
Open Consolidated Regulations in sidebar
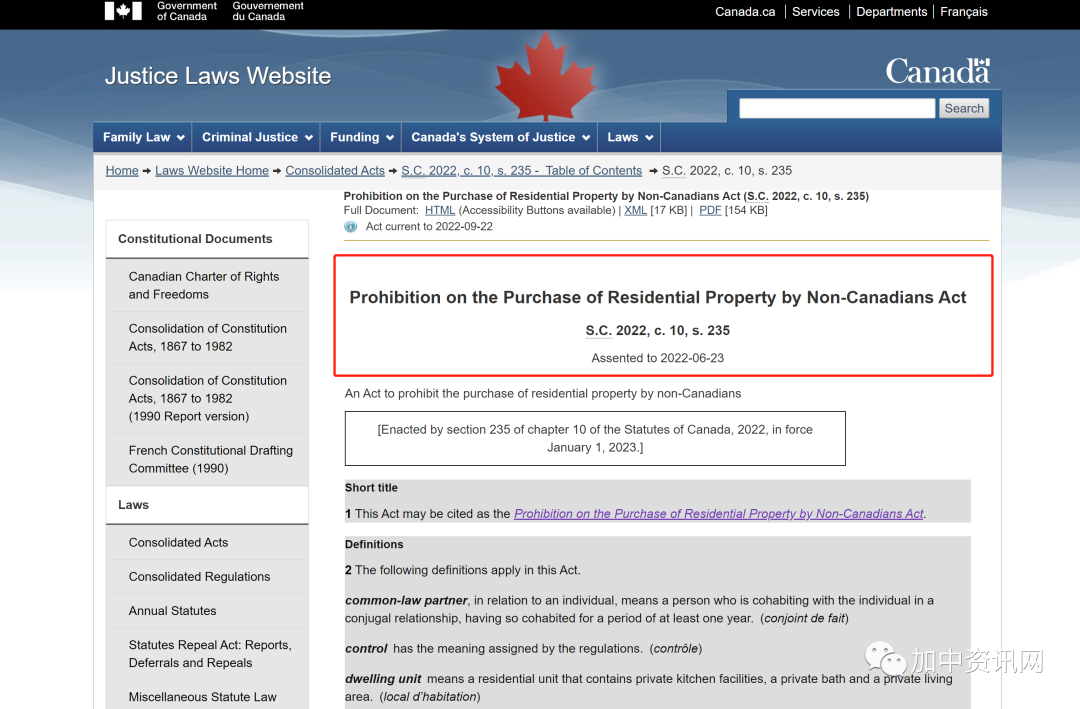(207, 577)
